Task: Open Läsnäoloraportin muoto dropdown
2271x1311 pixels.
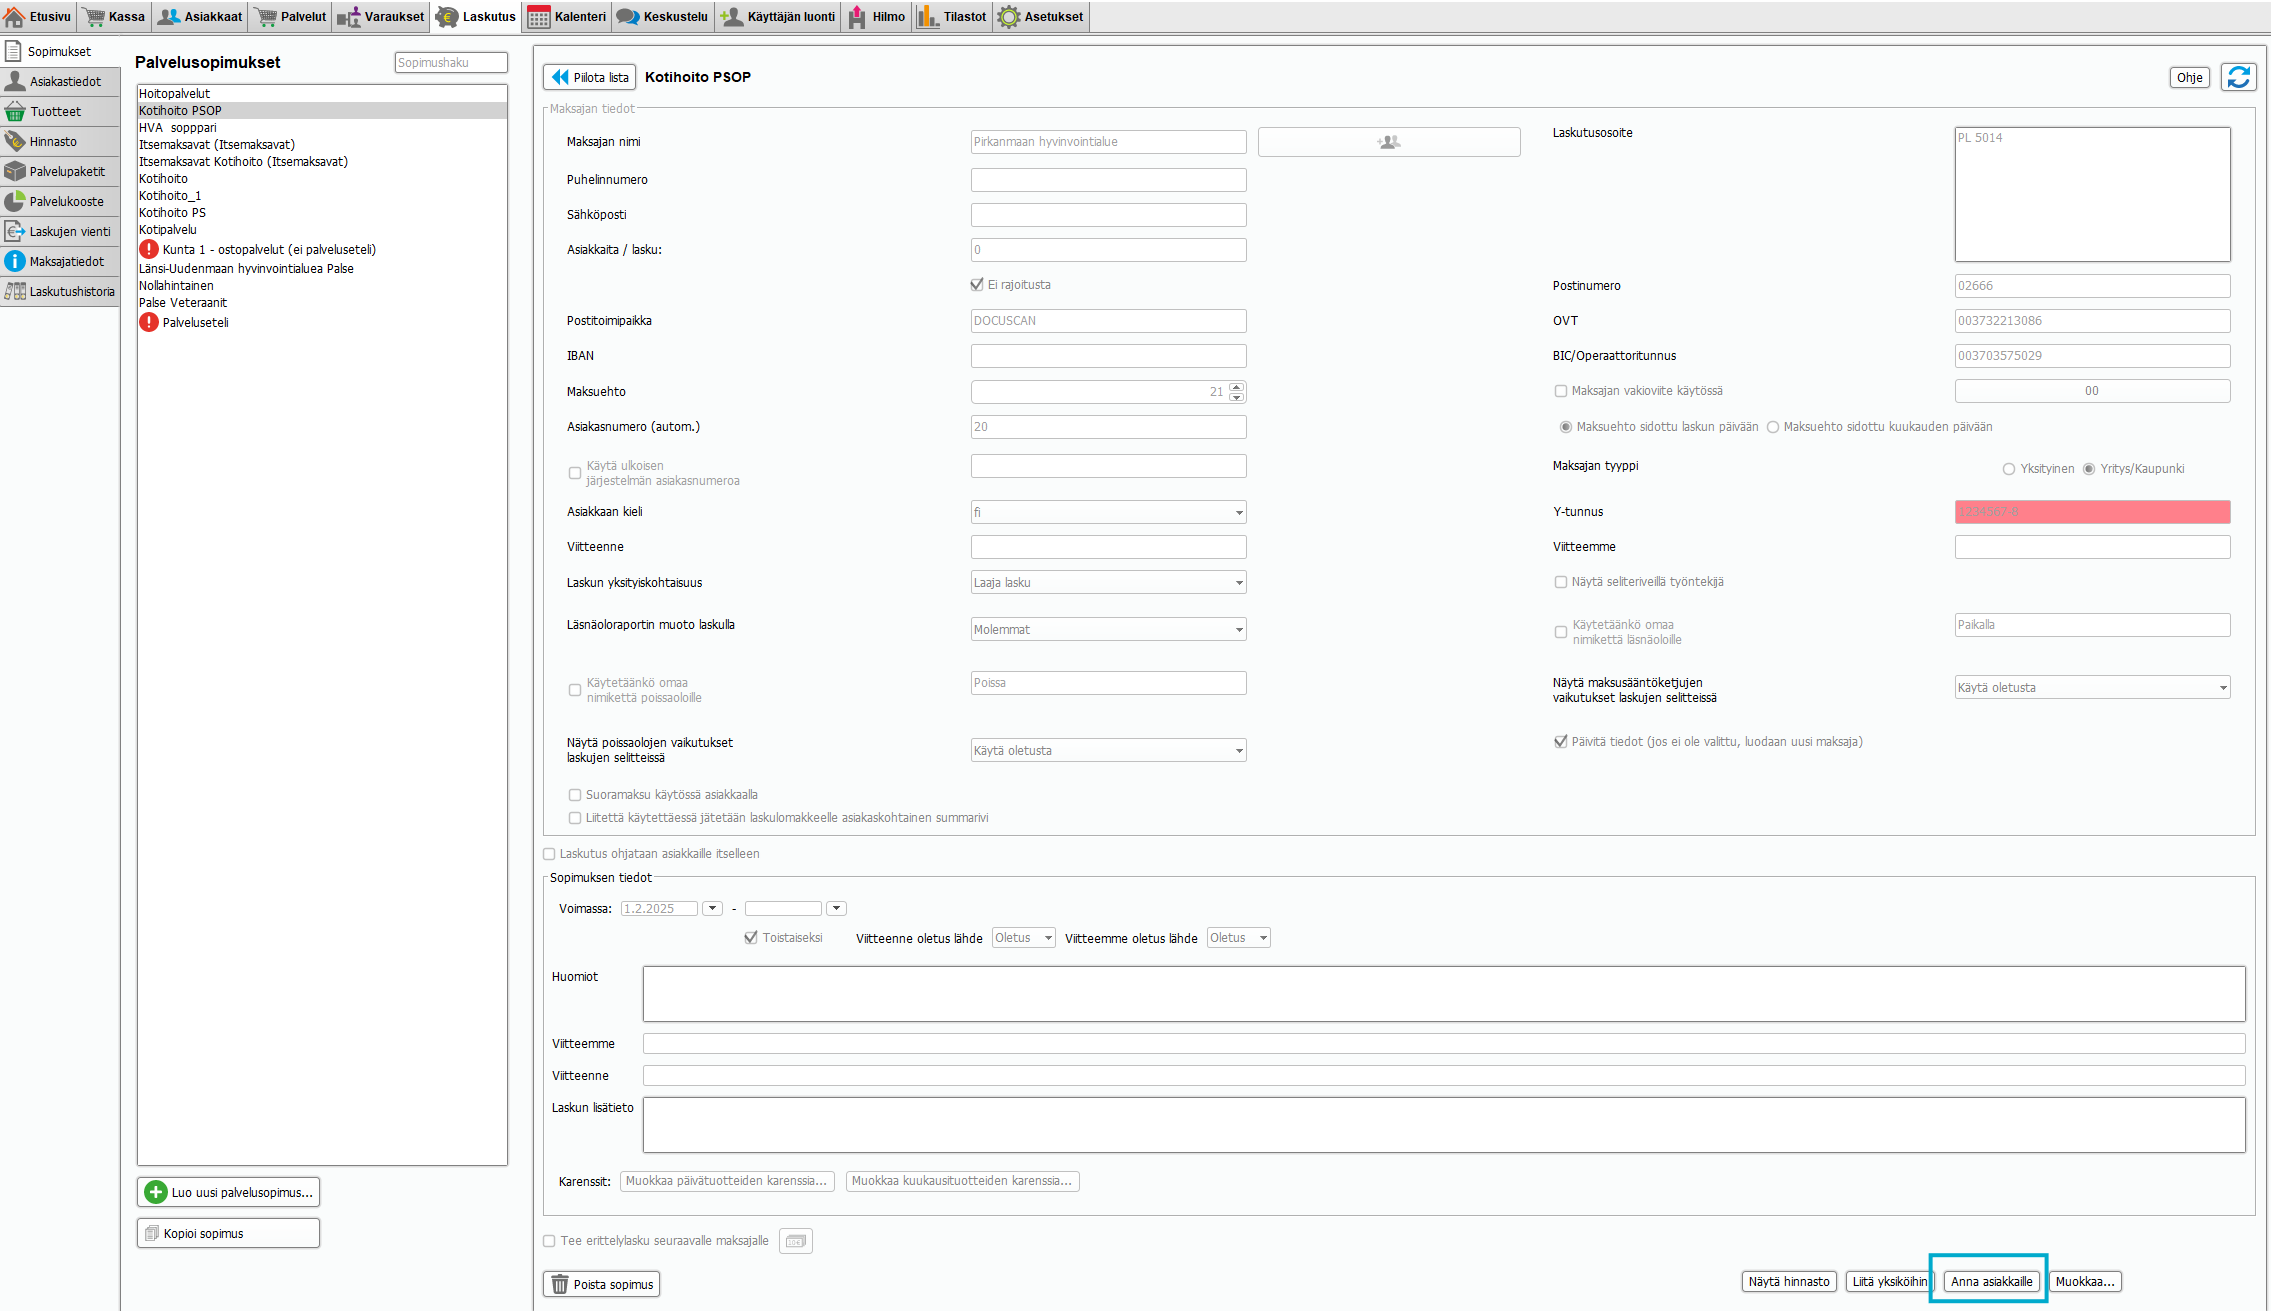Action: (x=1108, y=629)
